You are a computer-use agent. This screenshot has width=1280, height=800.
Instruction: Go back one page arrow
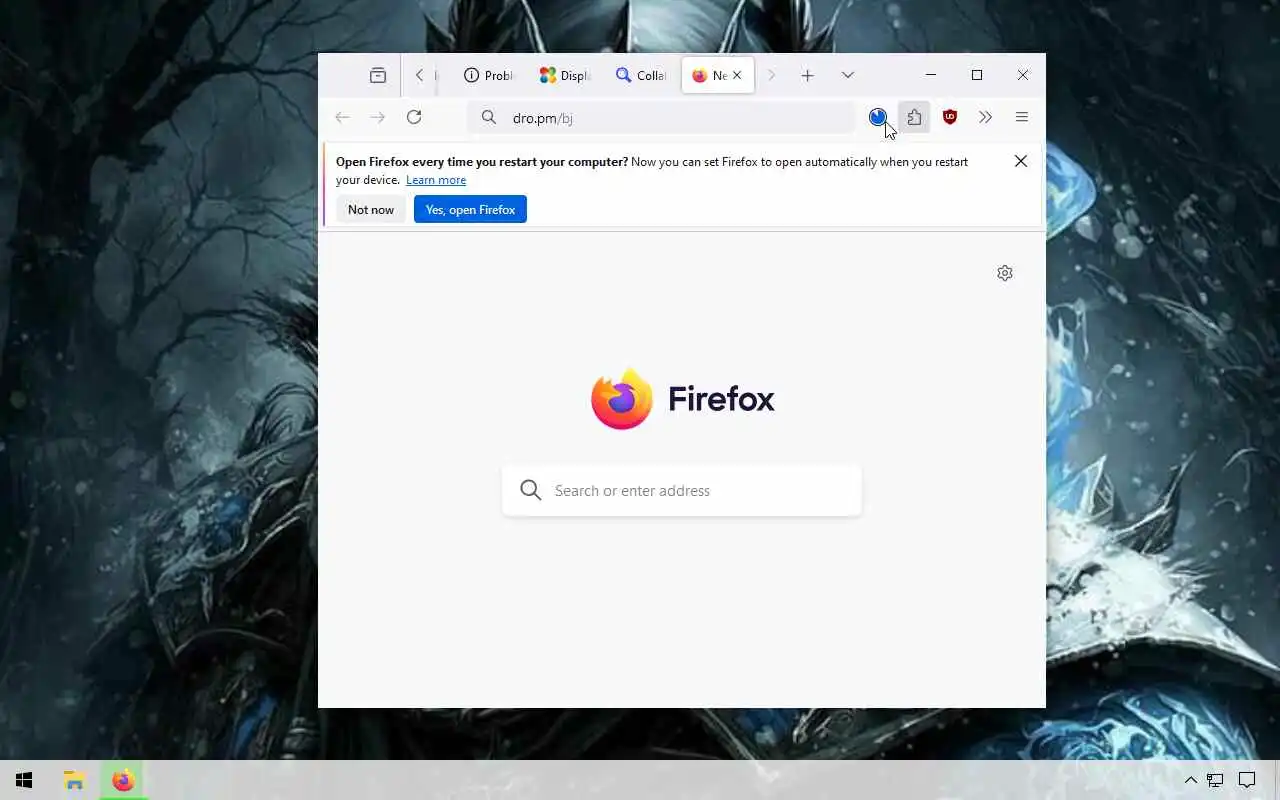(x=342, y=117)
